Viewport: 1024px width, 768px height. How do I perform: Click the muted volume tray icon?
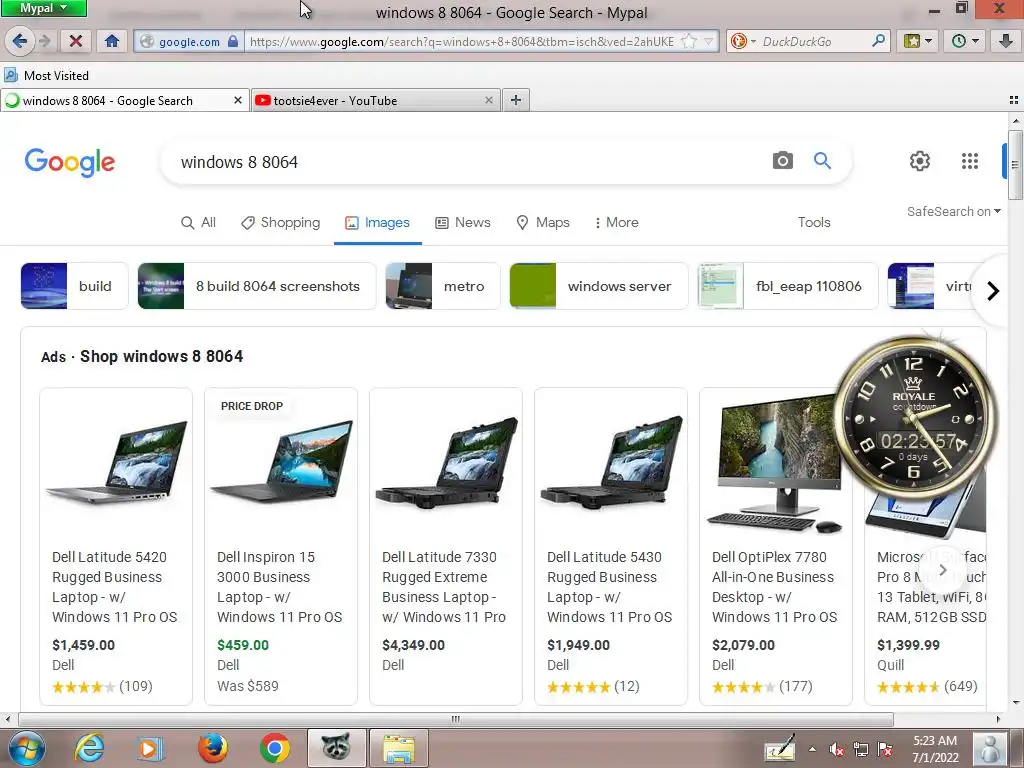[x=836, y=749]
